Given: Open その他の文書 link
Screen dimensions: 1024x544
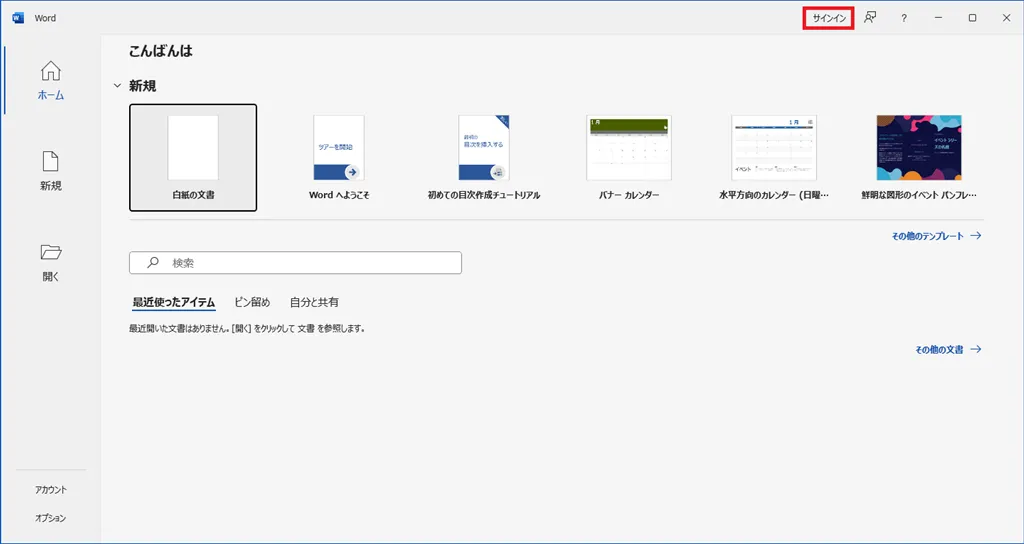Looking at the screenshot, I should click(948, 350).
